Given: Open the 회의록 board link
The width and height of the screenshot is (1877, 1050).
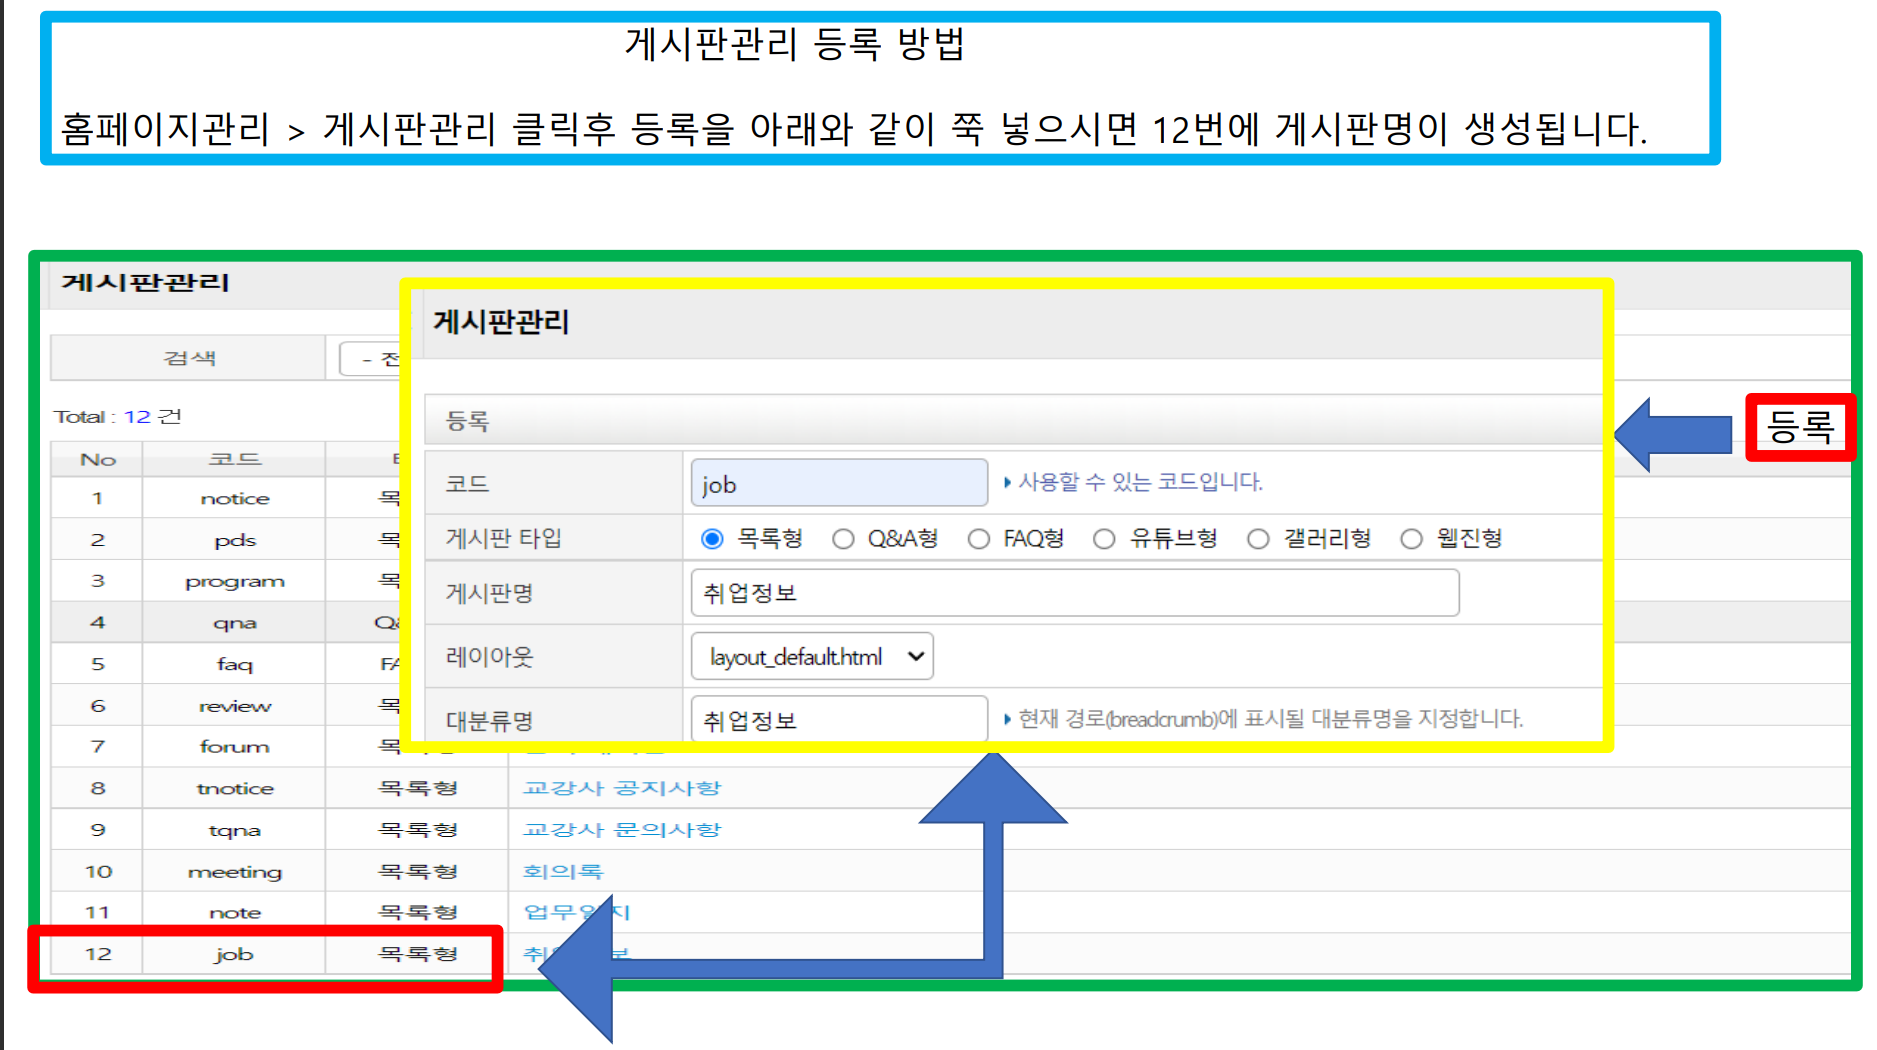Looking at the screenshot, I should [563, 872].
